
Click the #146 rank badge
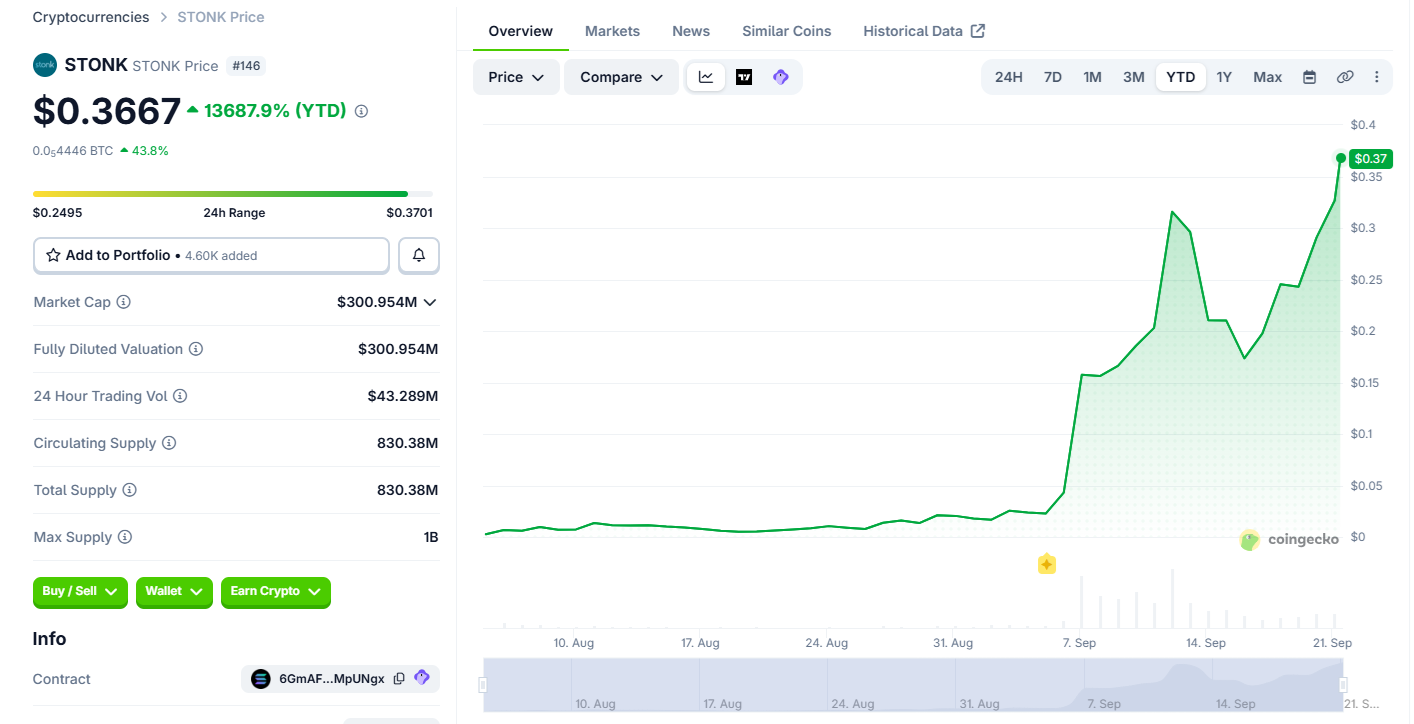(x=246, y=66)
